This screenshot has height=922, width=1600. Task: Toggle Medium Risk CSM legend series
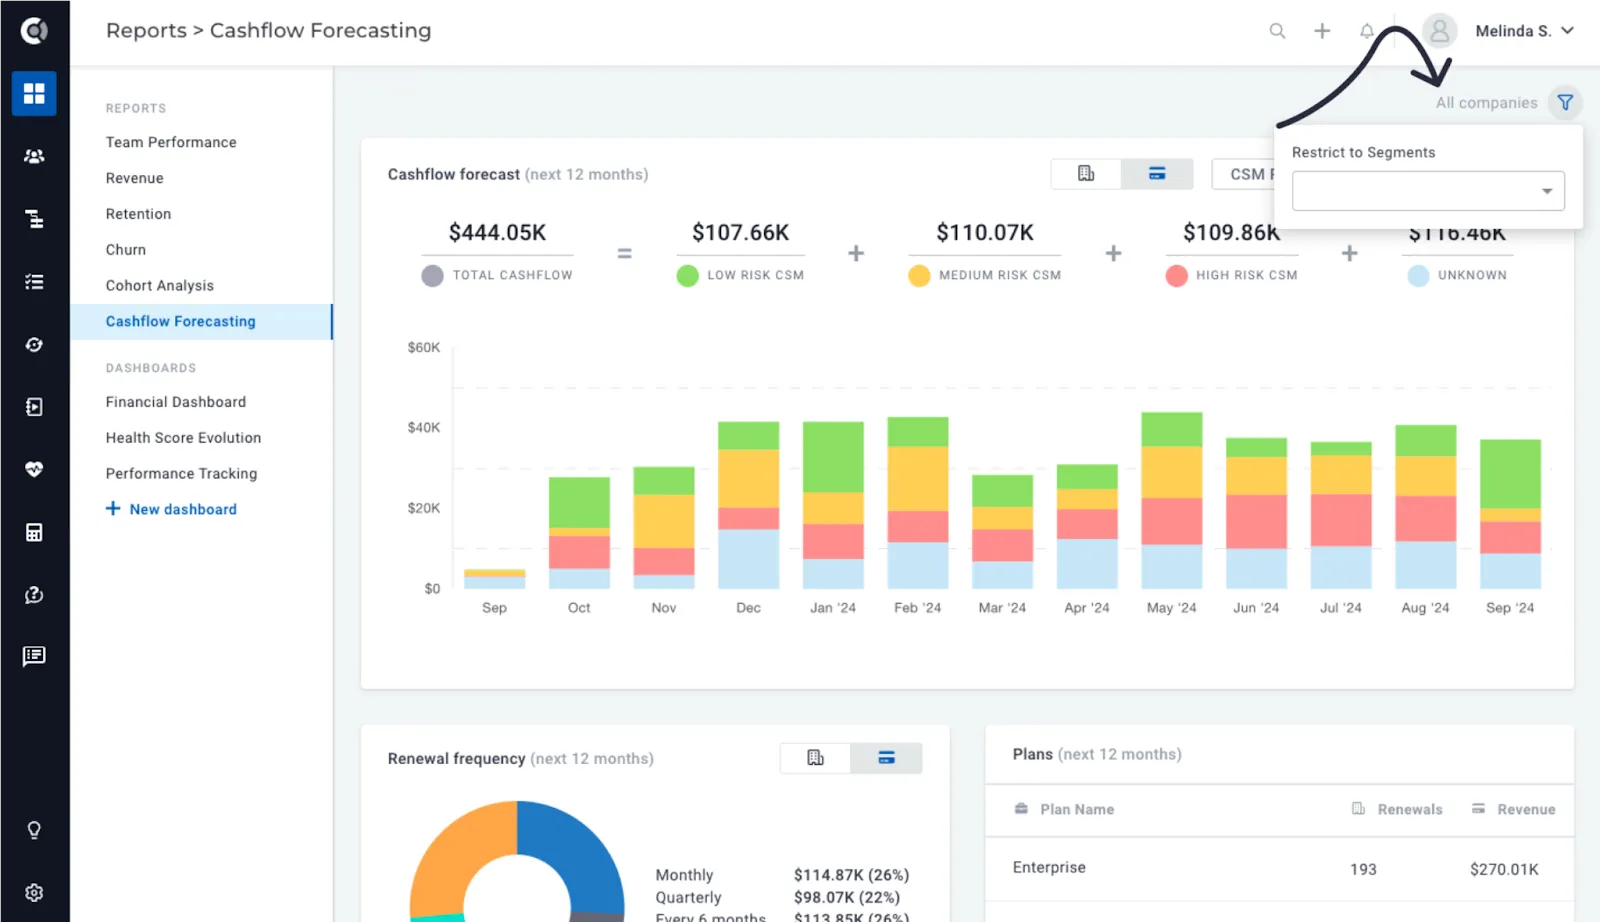[x=985, y=275]
